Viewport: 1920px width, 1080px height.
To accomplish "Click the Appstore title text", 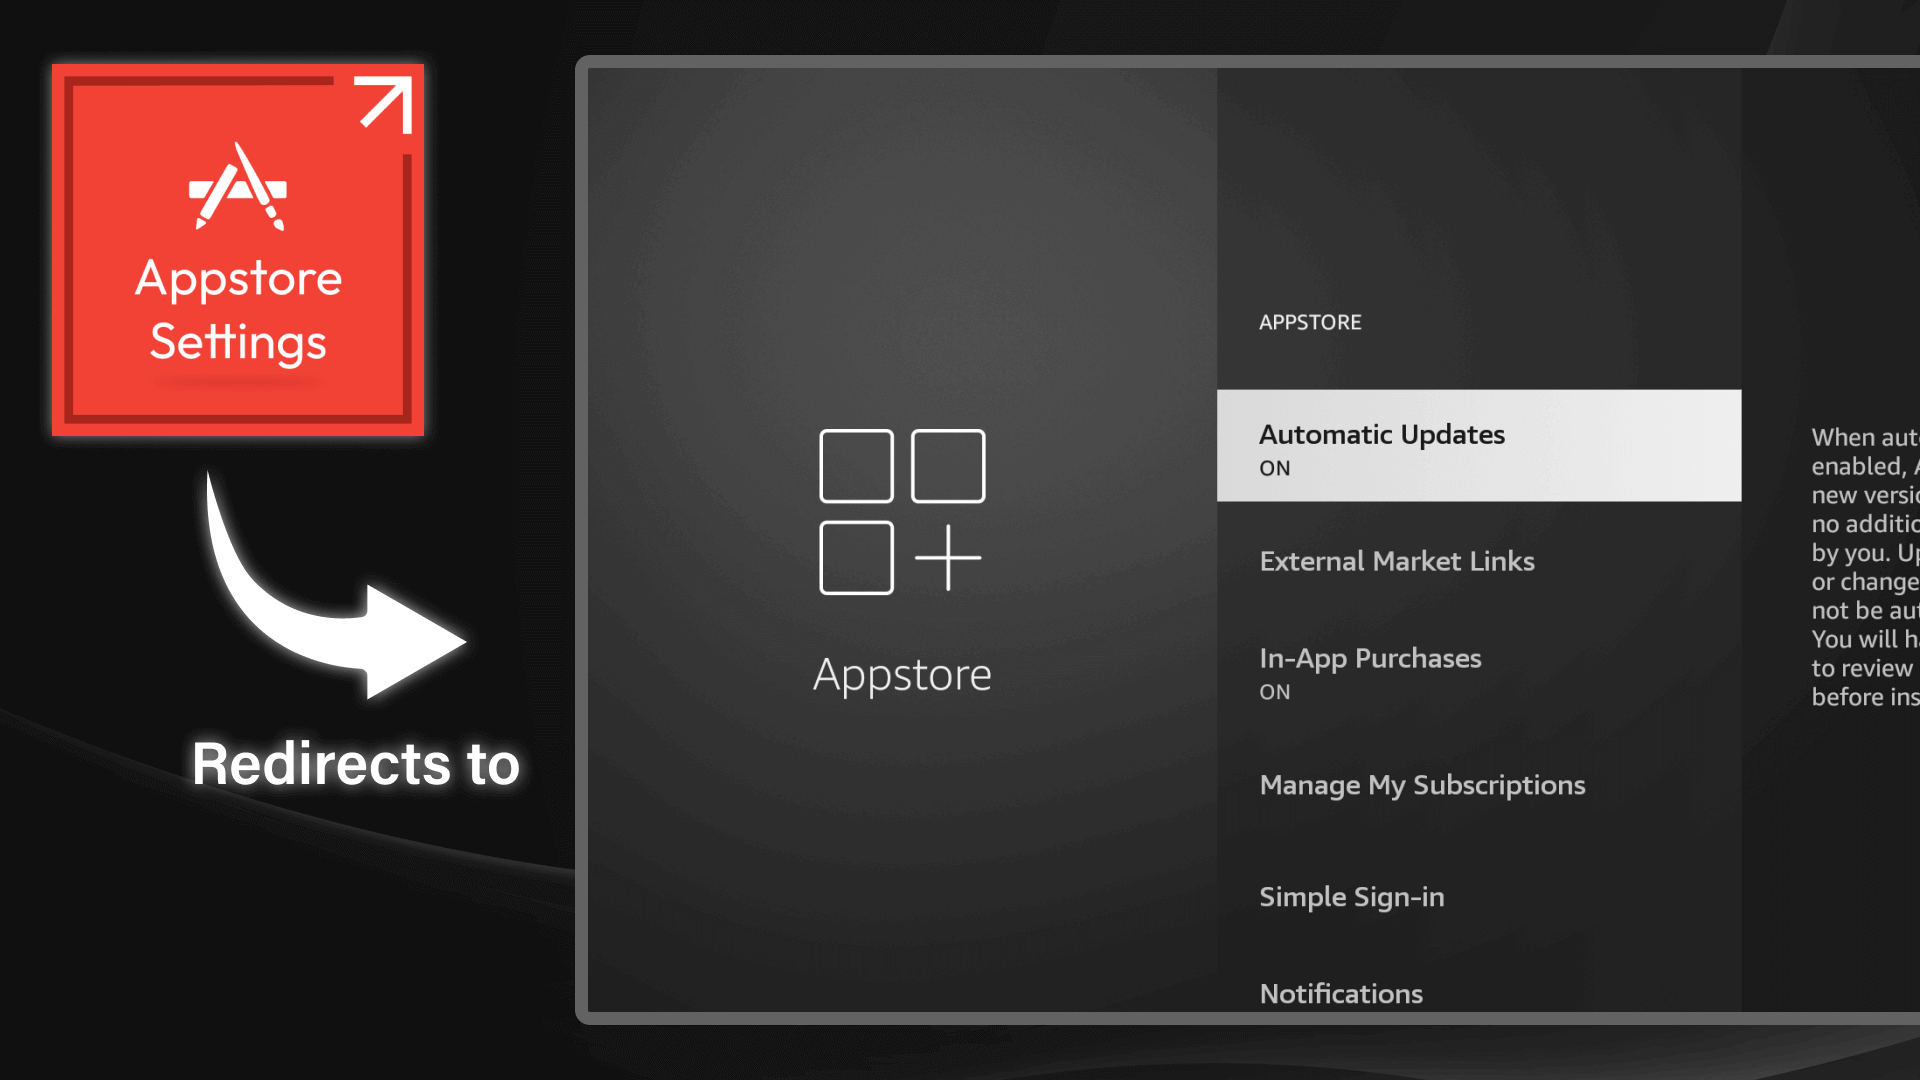I will (x=901, y=674).
